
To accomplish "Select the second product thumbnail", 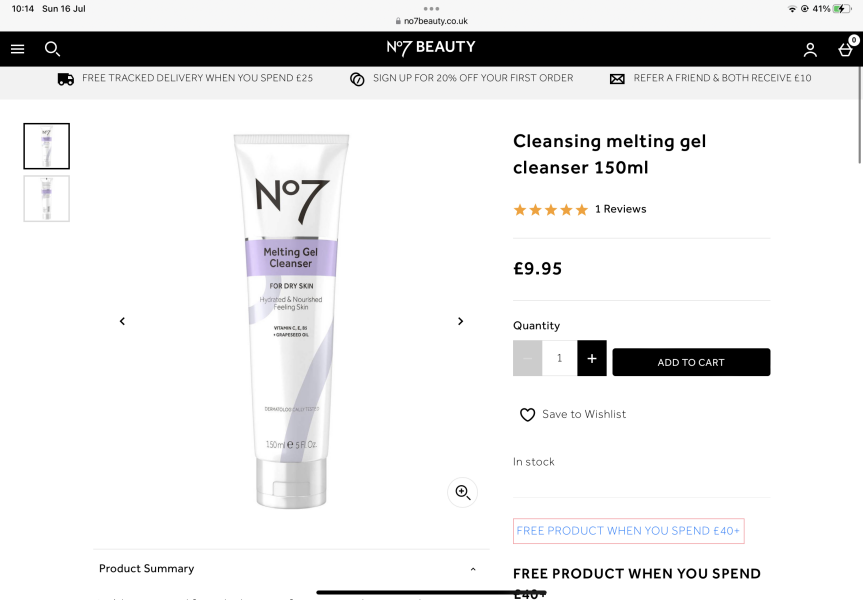I will (46, 198).
